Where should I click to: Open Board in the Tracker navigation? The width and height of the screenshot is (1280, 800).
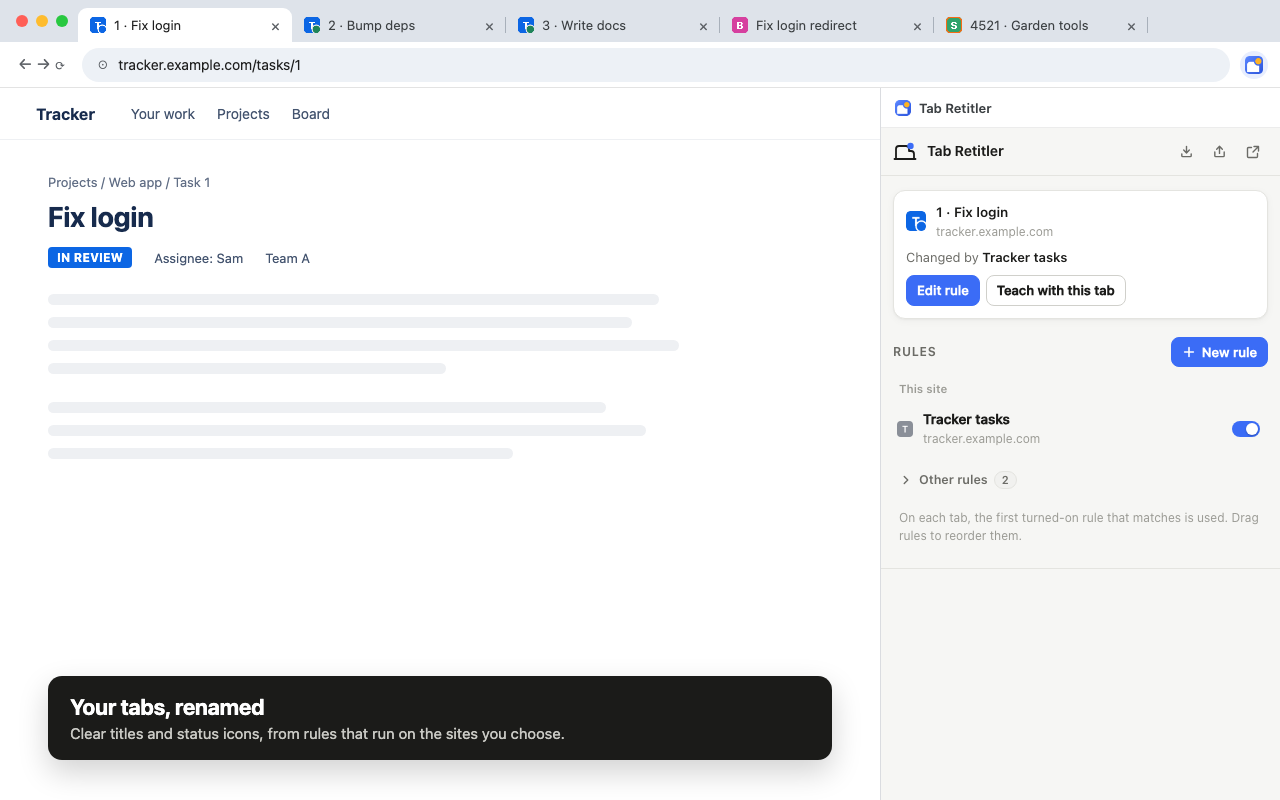pyautogui.click(x=311, y=114)
